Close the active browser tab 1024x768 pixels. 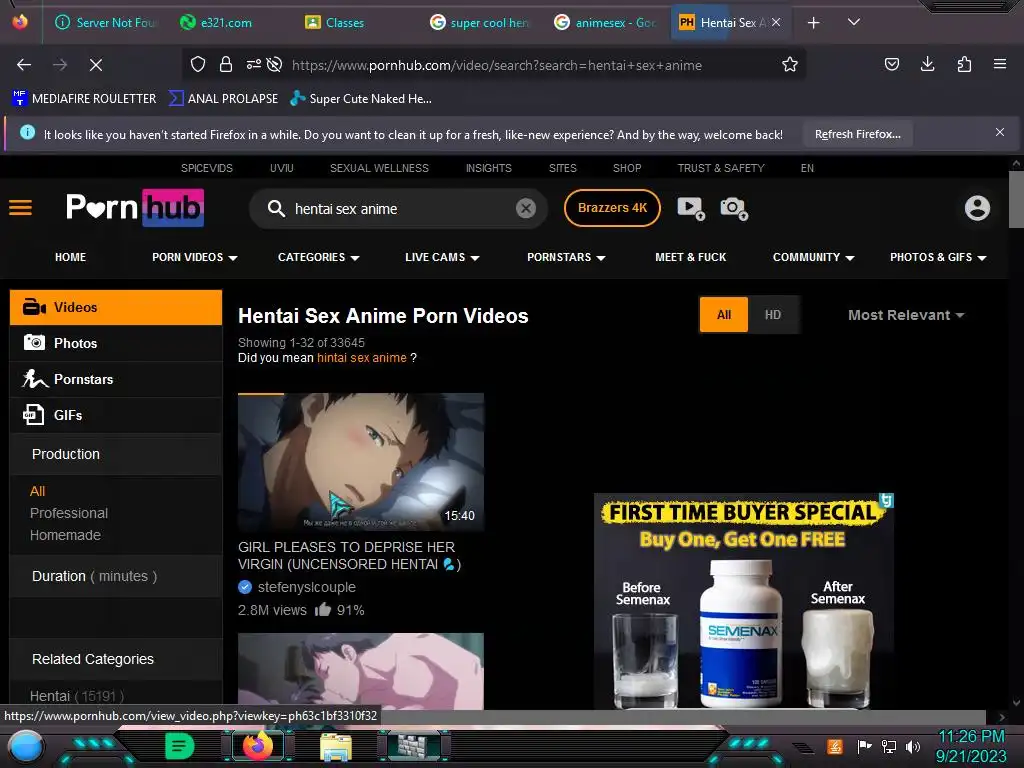coord(776,22)
